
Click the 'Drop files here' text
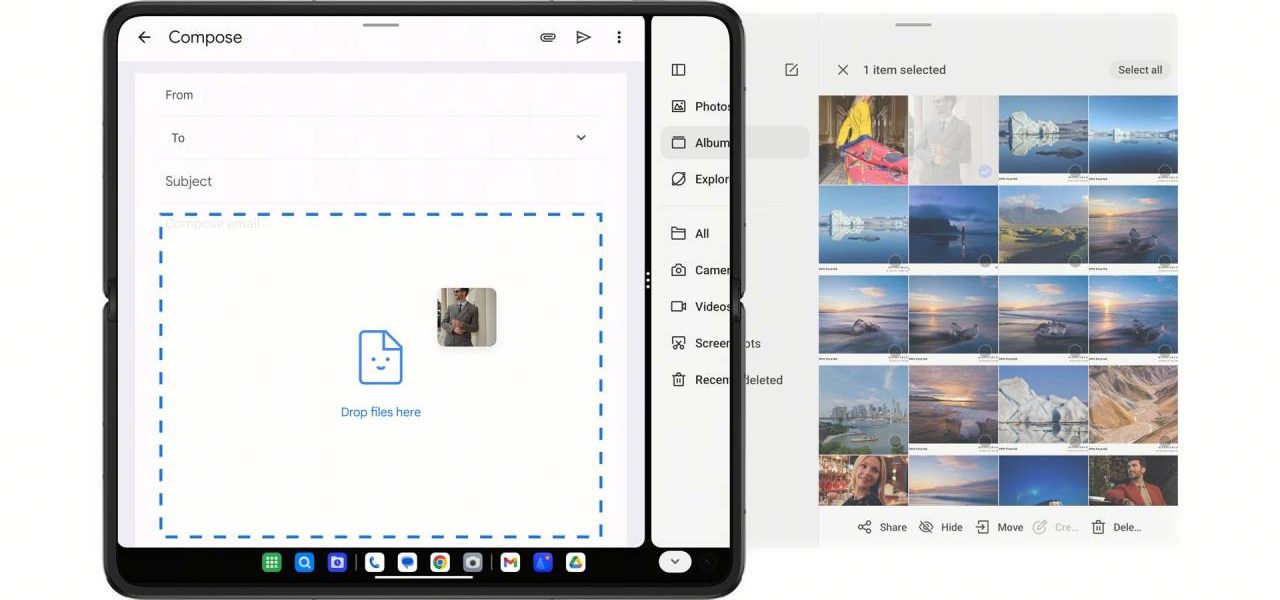pyautogui.click(x=381, y=412)
